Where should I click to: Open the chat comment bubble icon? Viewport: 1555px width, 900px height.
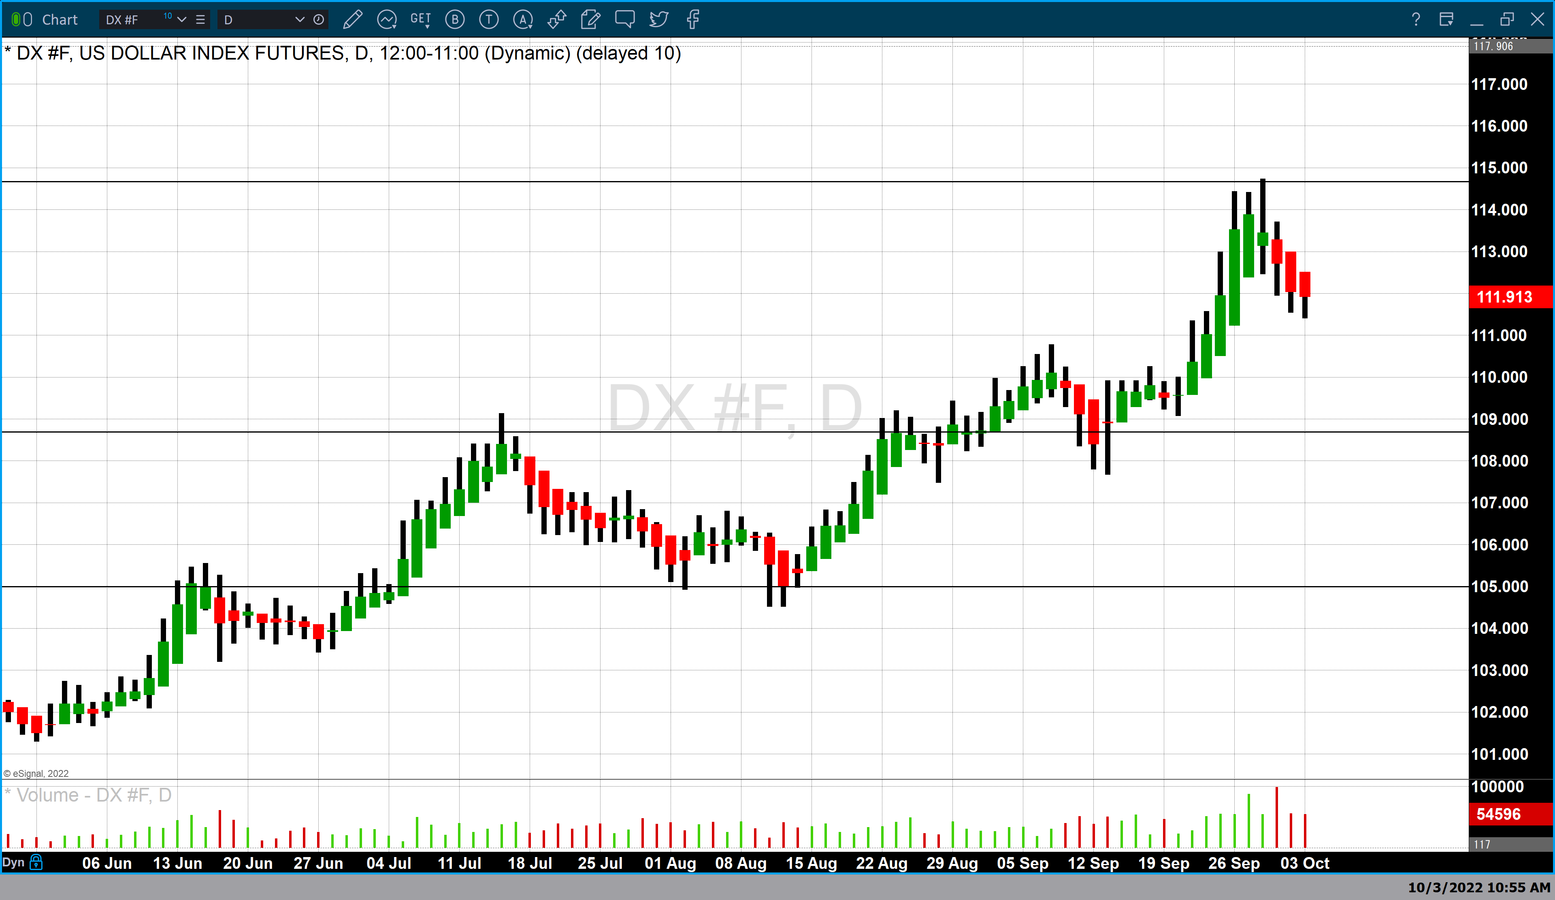[625, 19]
